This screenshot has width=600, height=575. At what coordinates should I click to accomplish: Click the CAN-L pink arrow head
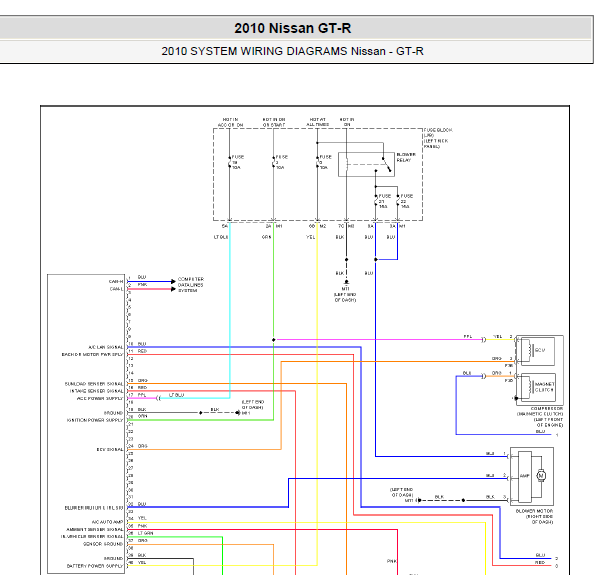[x=173, y=289]
